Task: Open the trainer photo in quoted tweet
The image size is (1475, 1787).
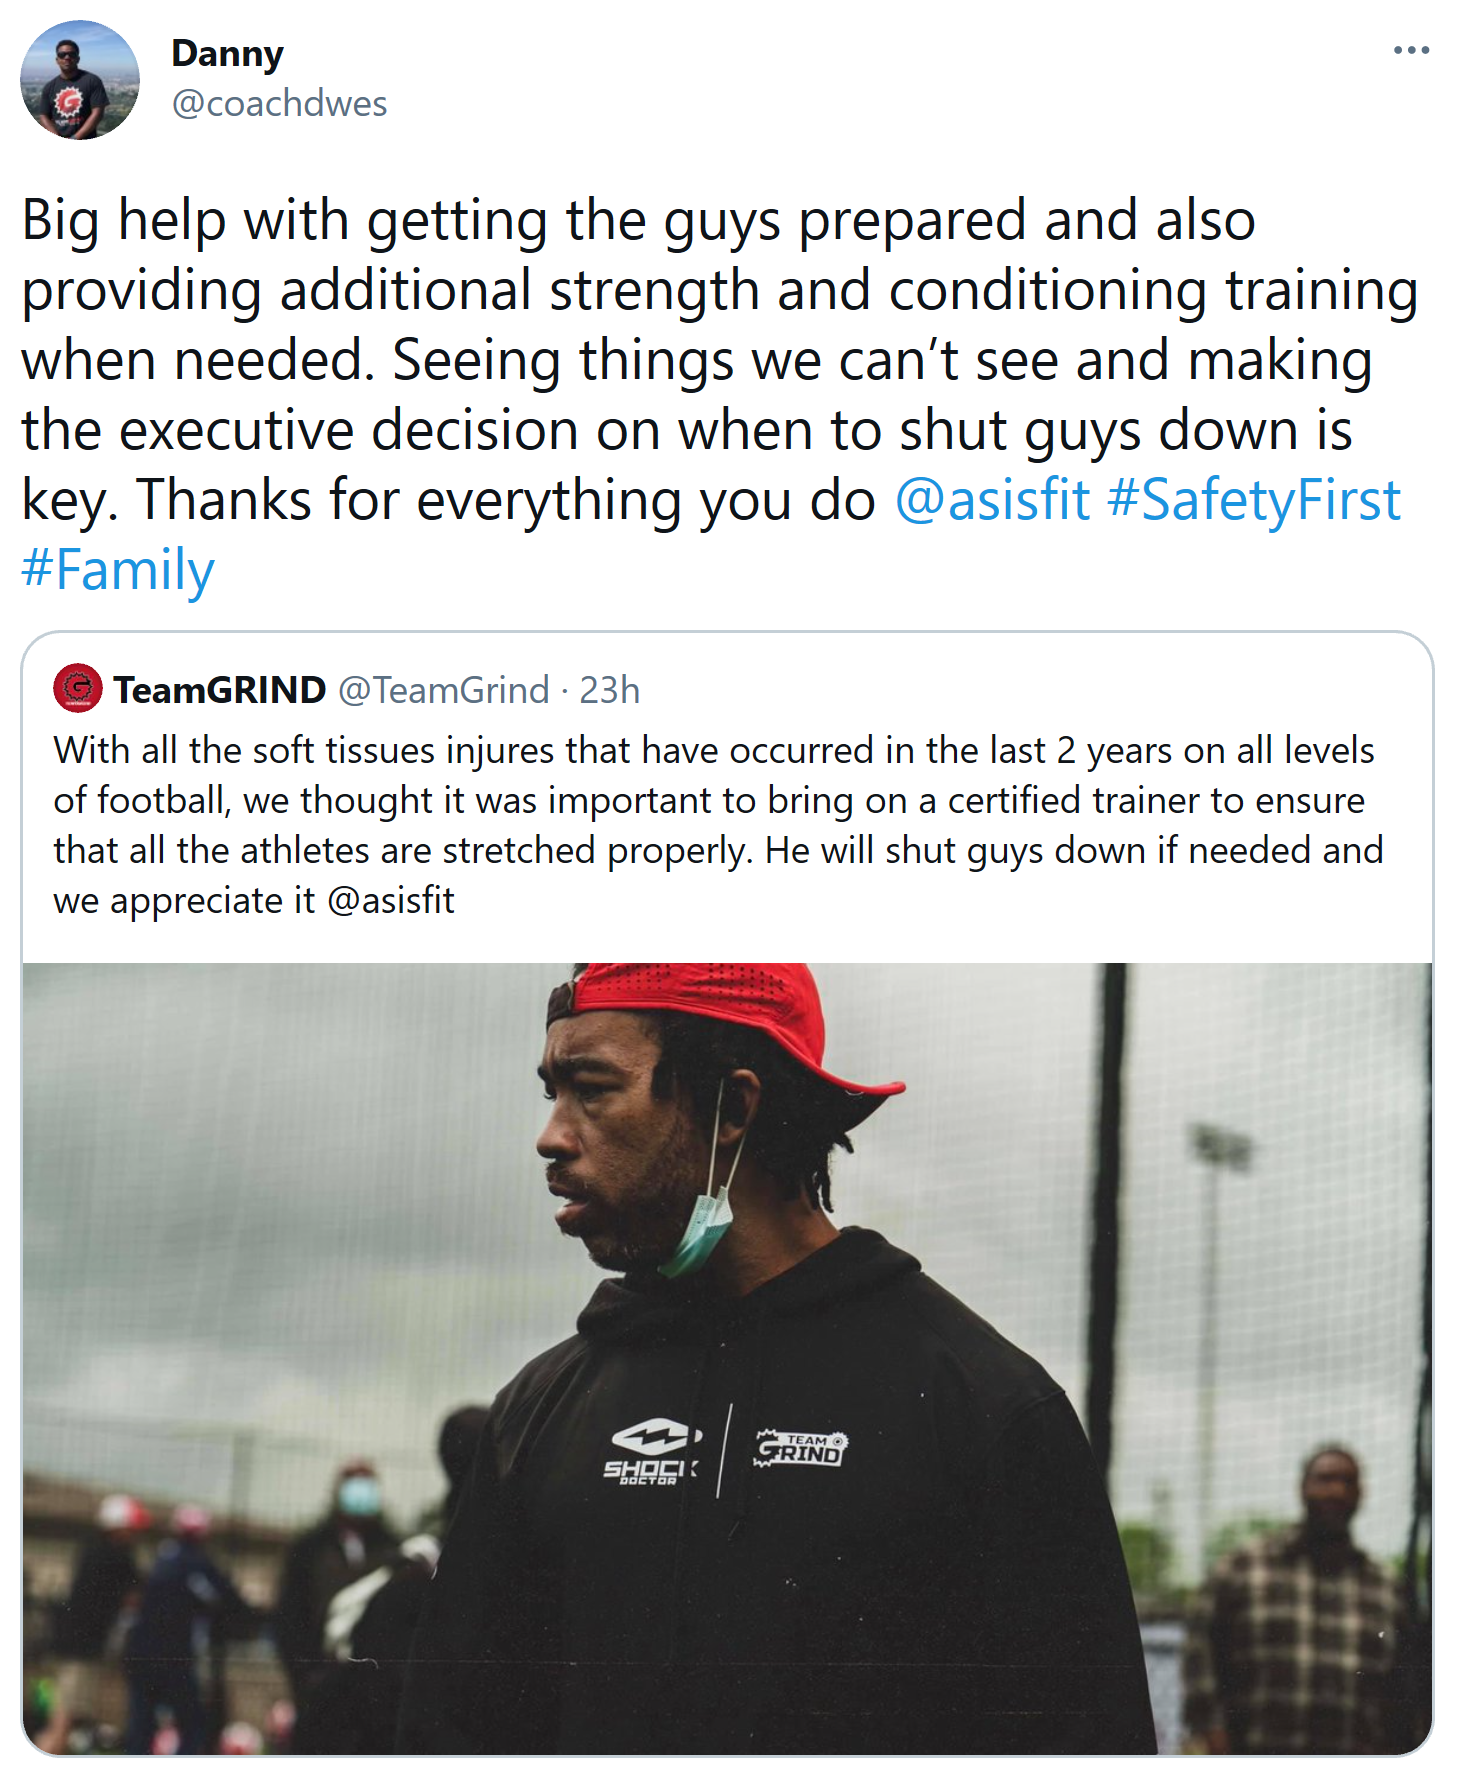Action: (727, 1358)
